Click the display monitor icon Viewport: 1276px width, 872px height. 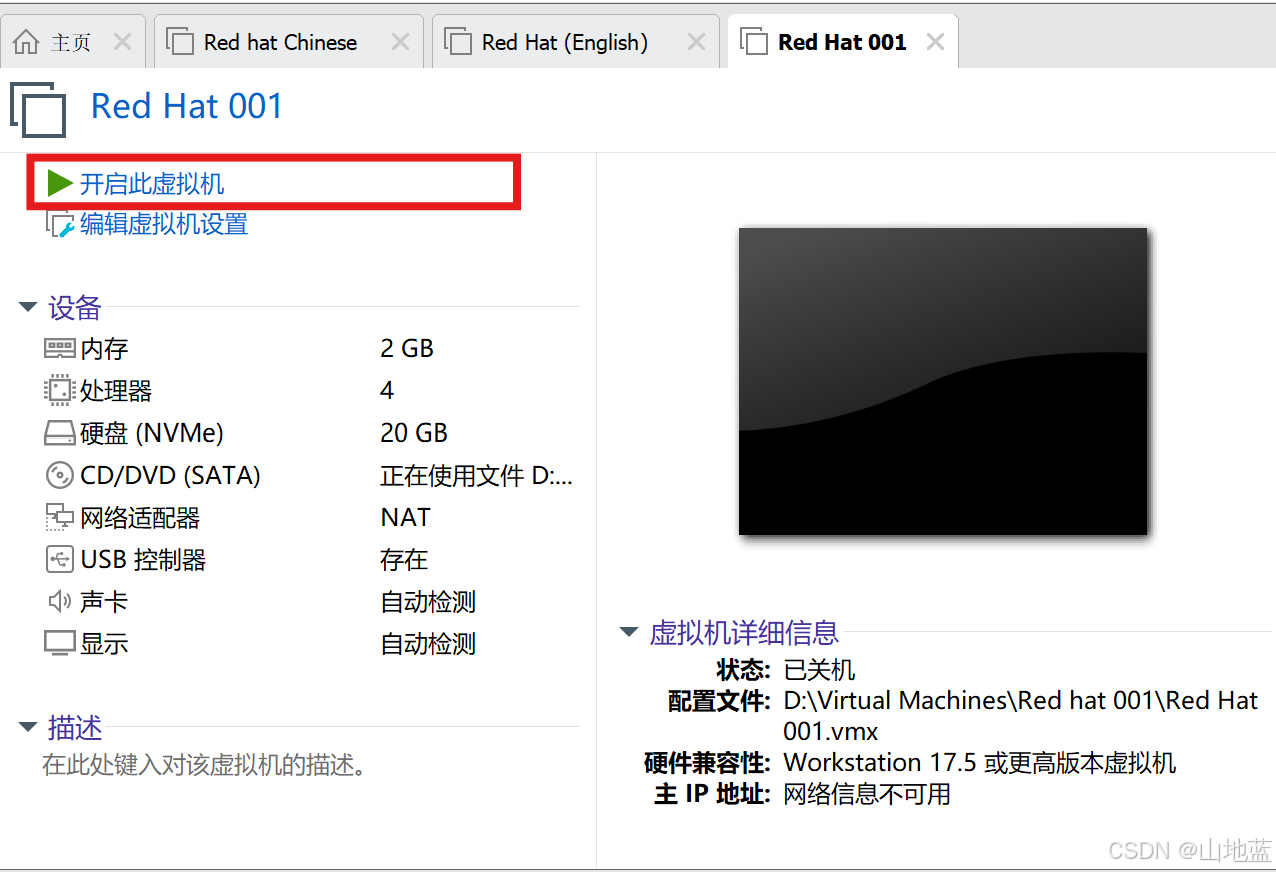tap(60, 643)
